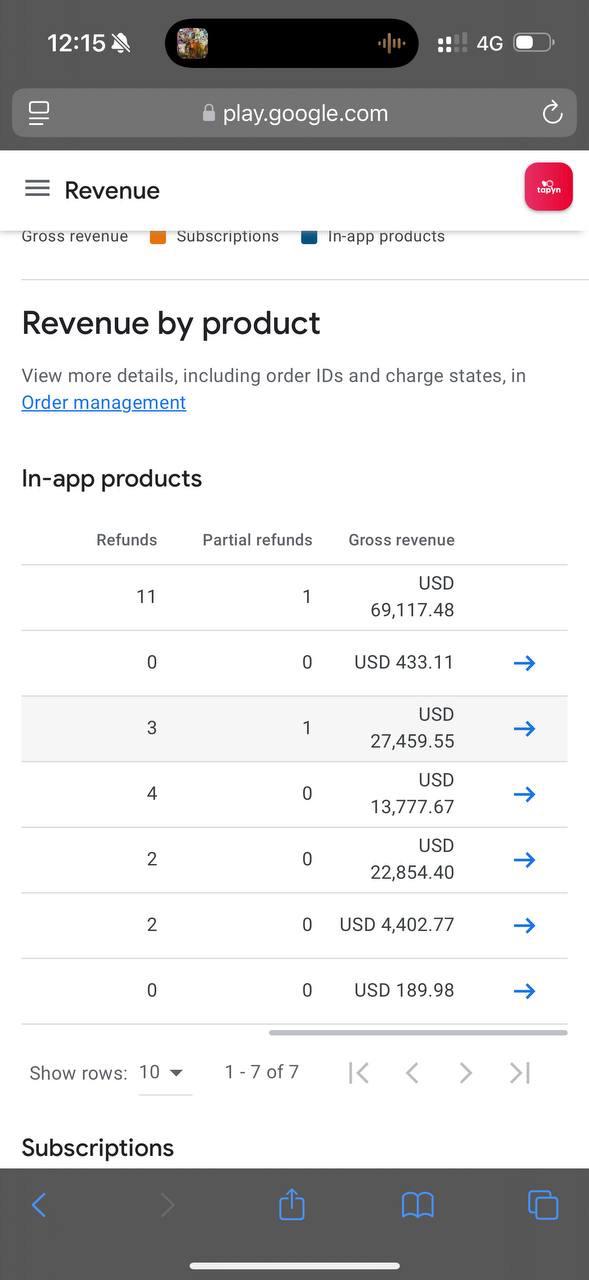Open the reader view icon in the address bar

click(x=39, y=113)
